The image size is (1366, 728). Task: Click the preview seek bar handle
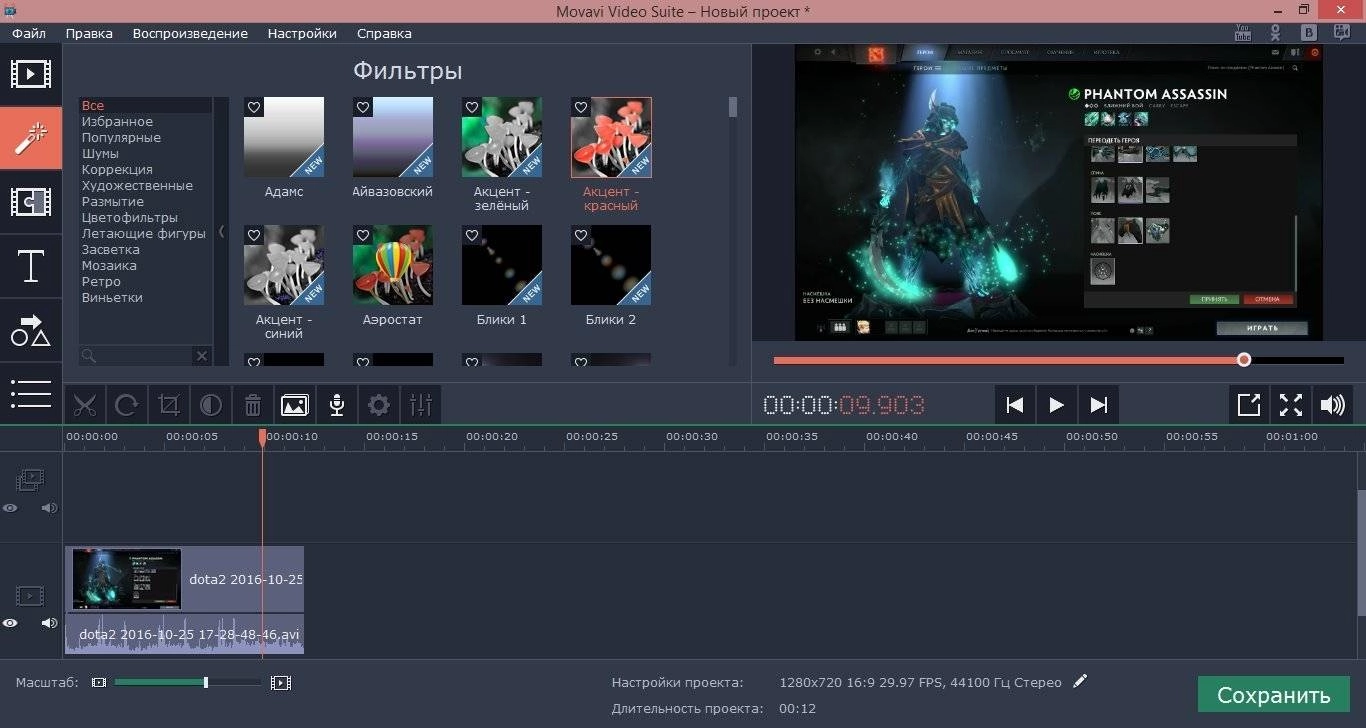tap(1243, 360)
